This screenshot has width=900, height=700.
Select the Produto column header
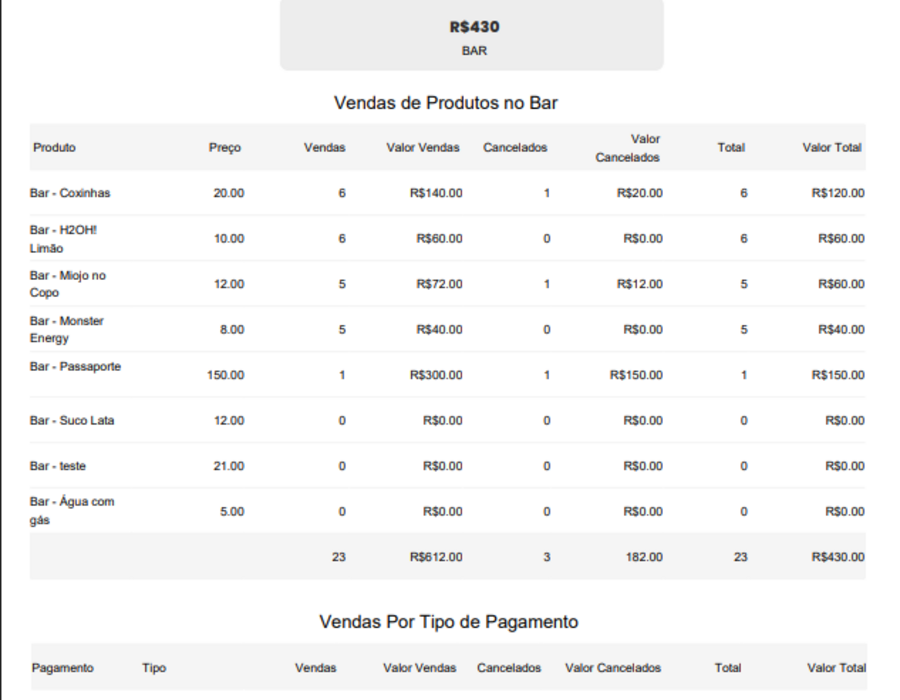tap(54, 147)
